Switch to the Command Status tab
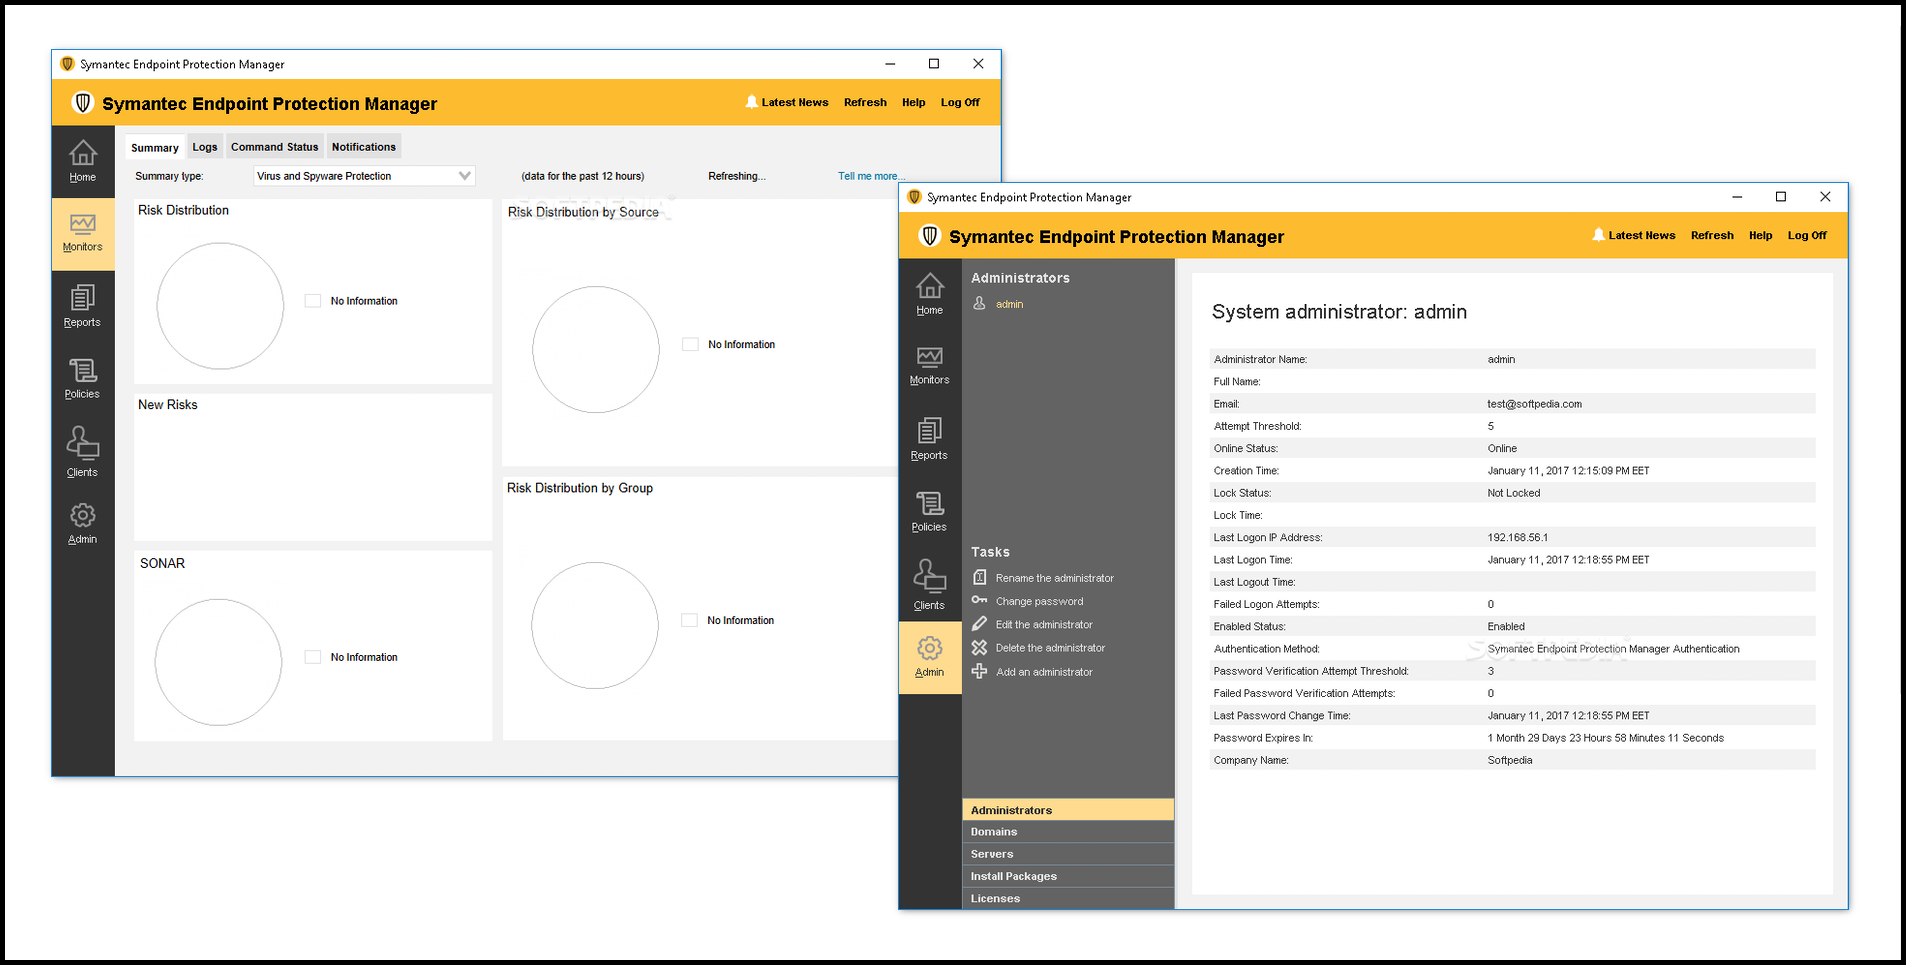The image size is (1906, 965). [x=275, y=147]
